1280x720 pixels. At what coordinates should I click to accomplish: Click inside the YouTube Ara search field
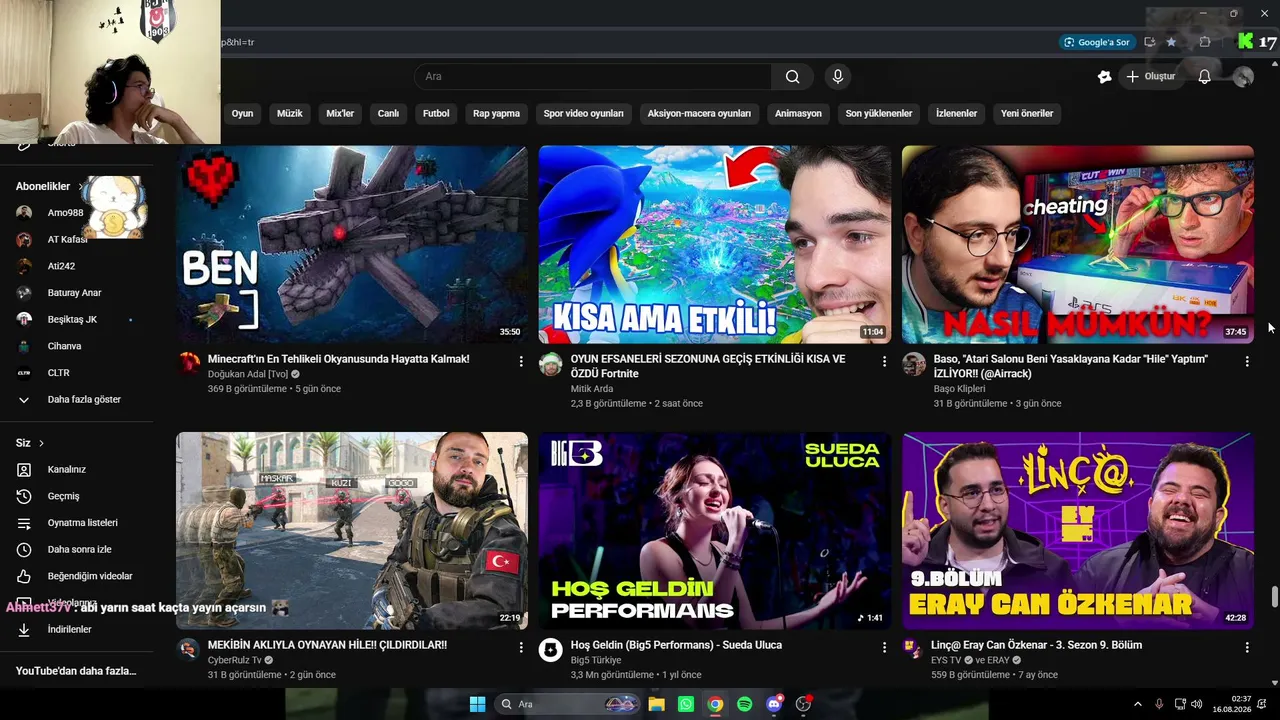(x=593, y=77)
